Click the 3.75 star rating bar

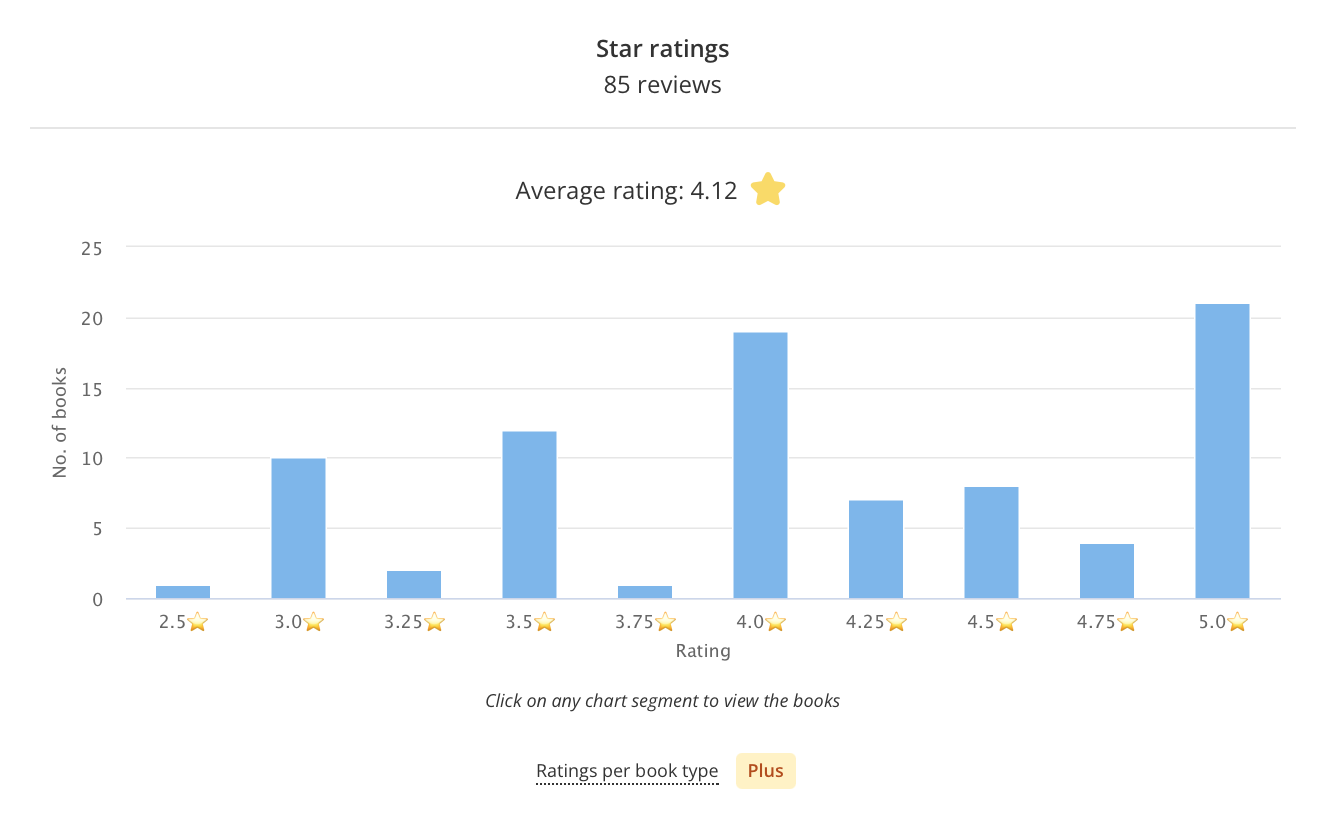pyautogui.click(x=645, y=592)
